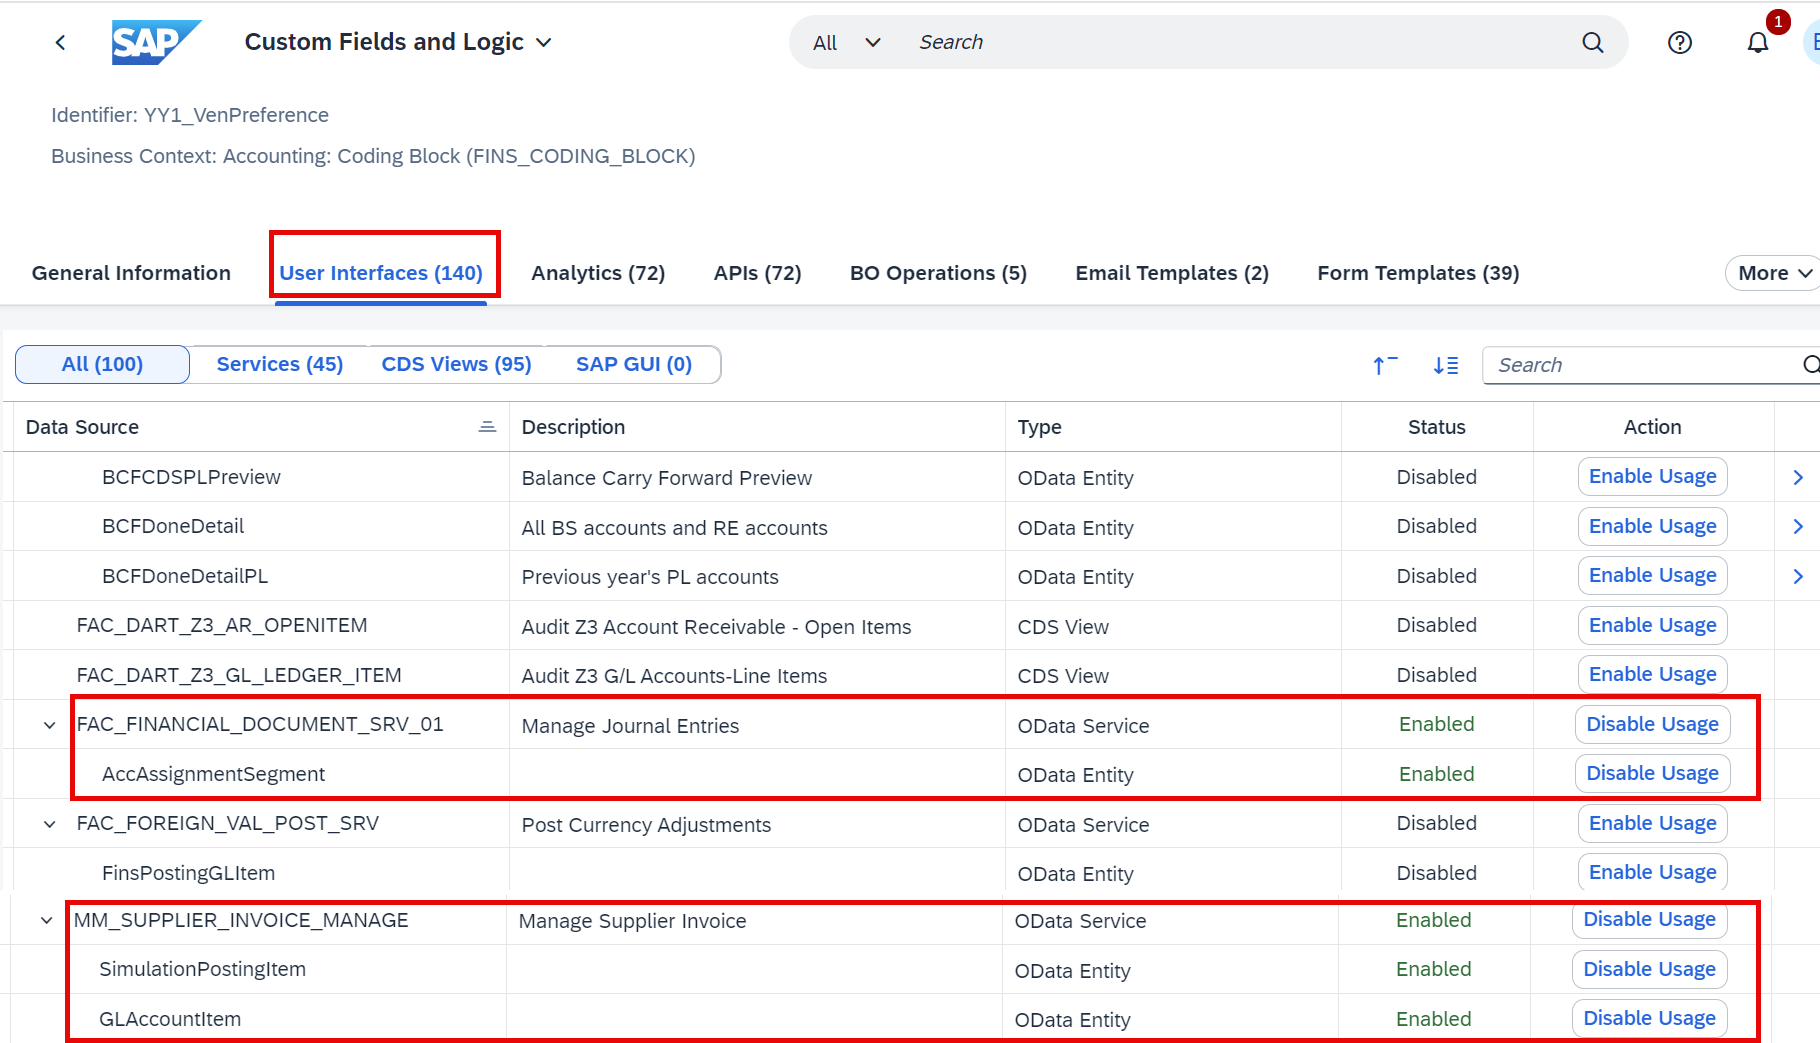Select the SAP GUI (0) filter segment
Viewport: 1820px width, 1043px height.
[634, 364]
